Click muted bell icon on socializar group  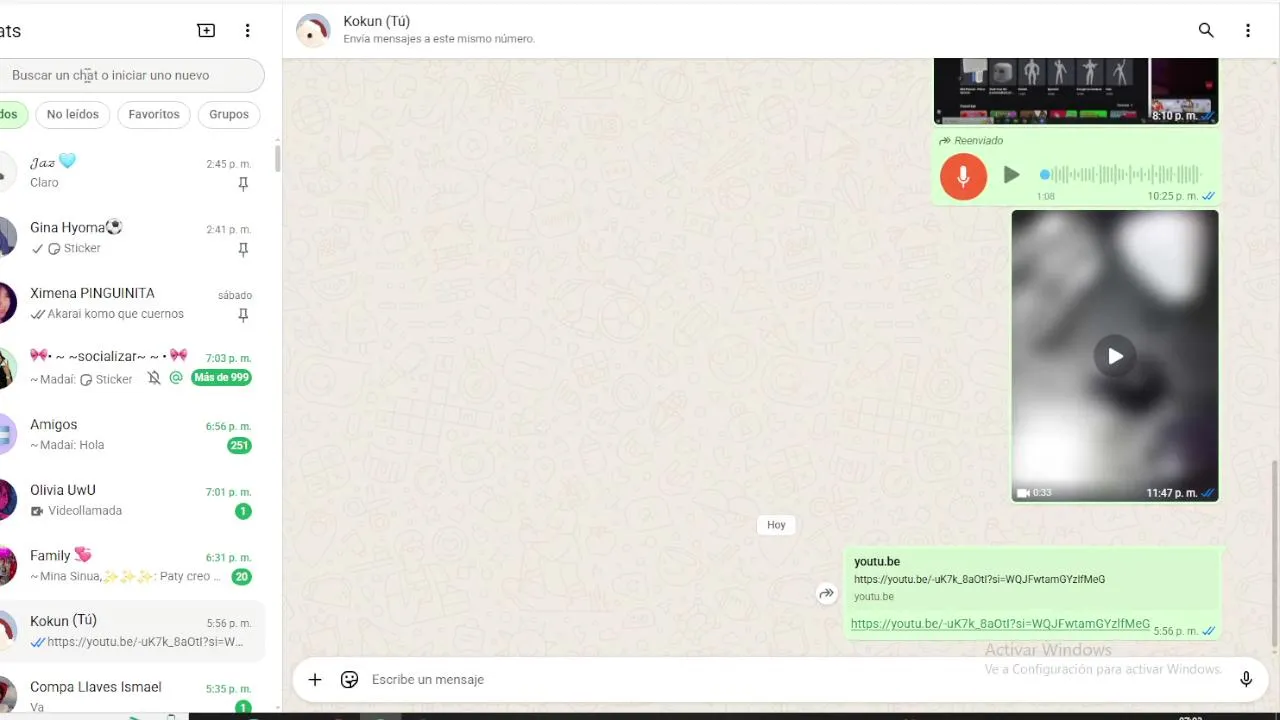(x=154, y=378)
